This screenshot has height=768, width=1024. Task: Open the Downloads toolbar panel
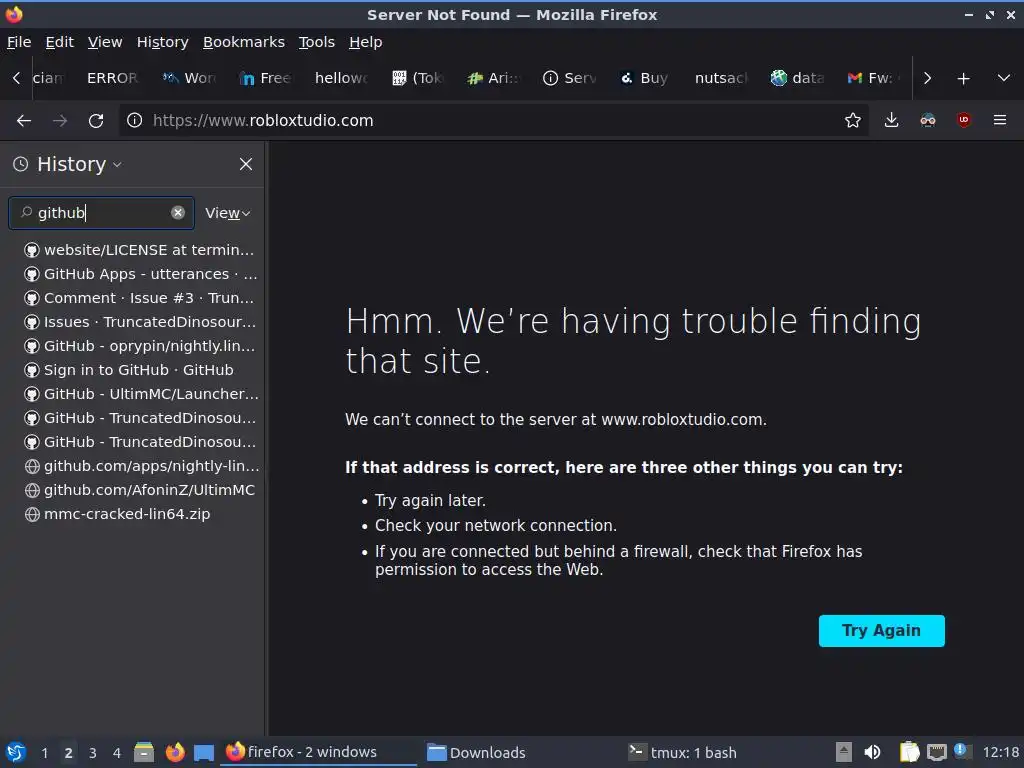coord(891,120)
